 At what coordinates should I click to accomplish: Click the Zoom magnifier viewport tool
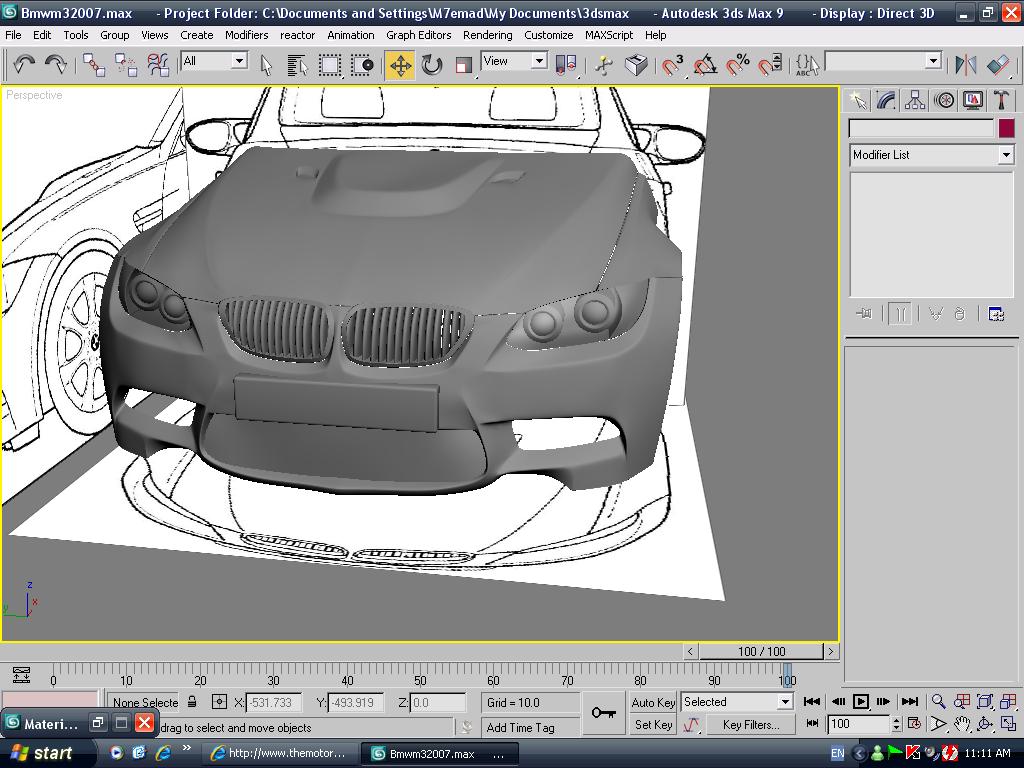pos(938,701)
